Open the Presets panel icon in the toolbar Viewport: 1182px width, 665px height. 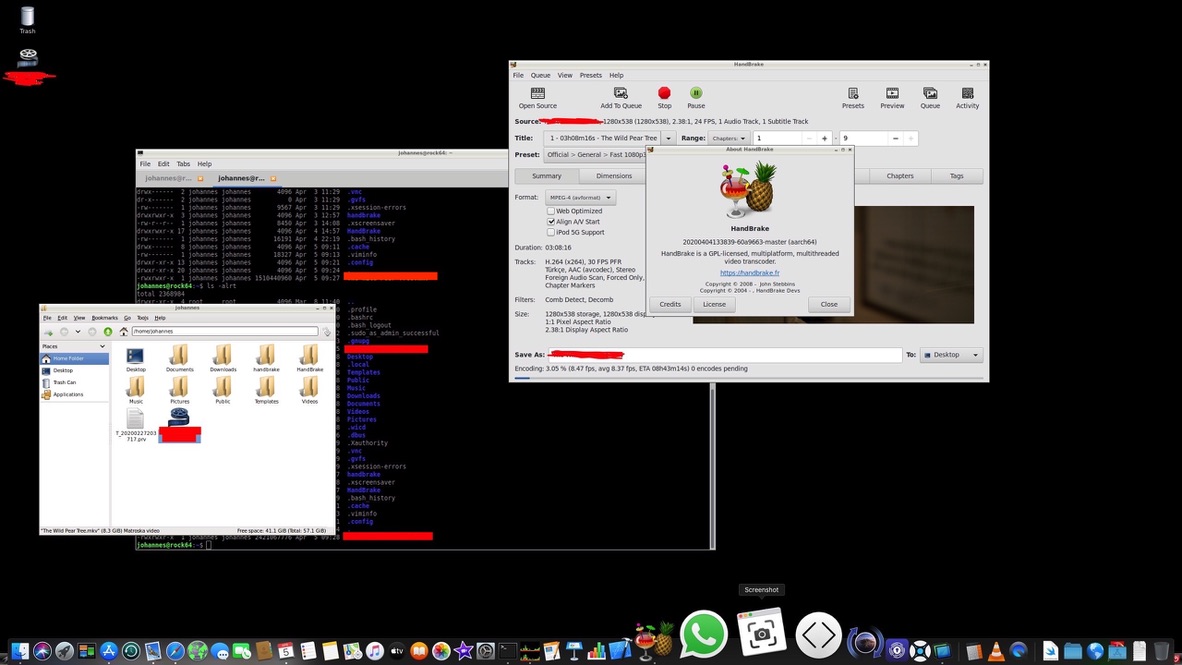click(852, 94)
